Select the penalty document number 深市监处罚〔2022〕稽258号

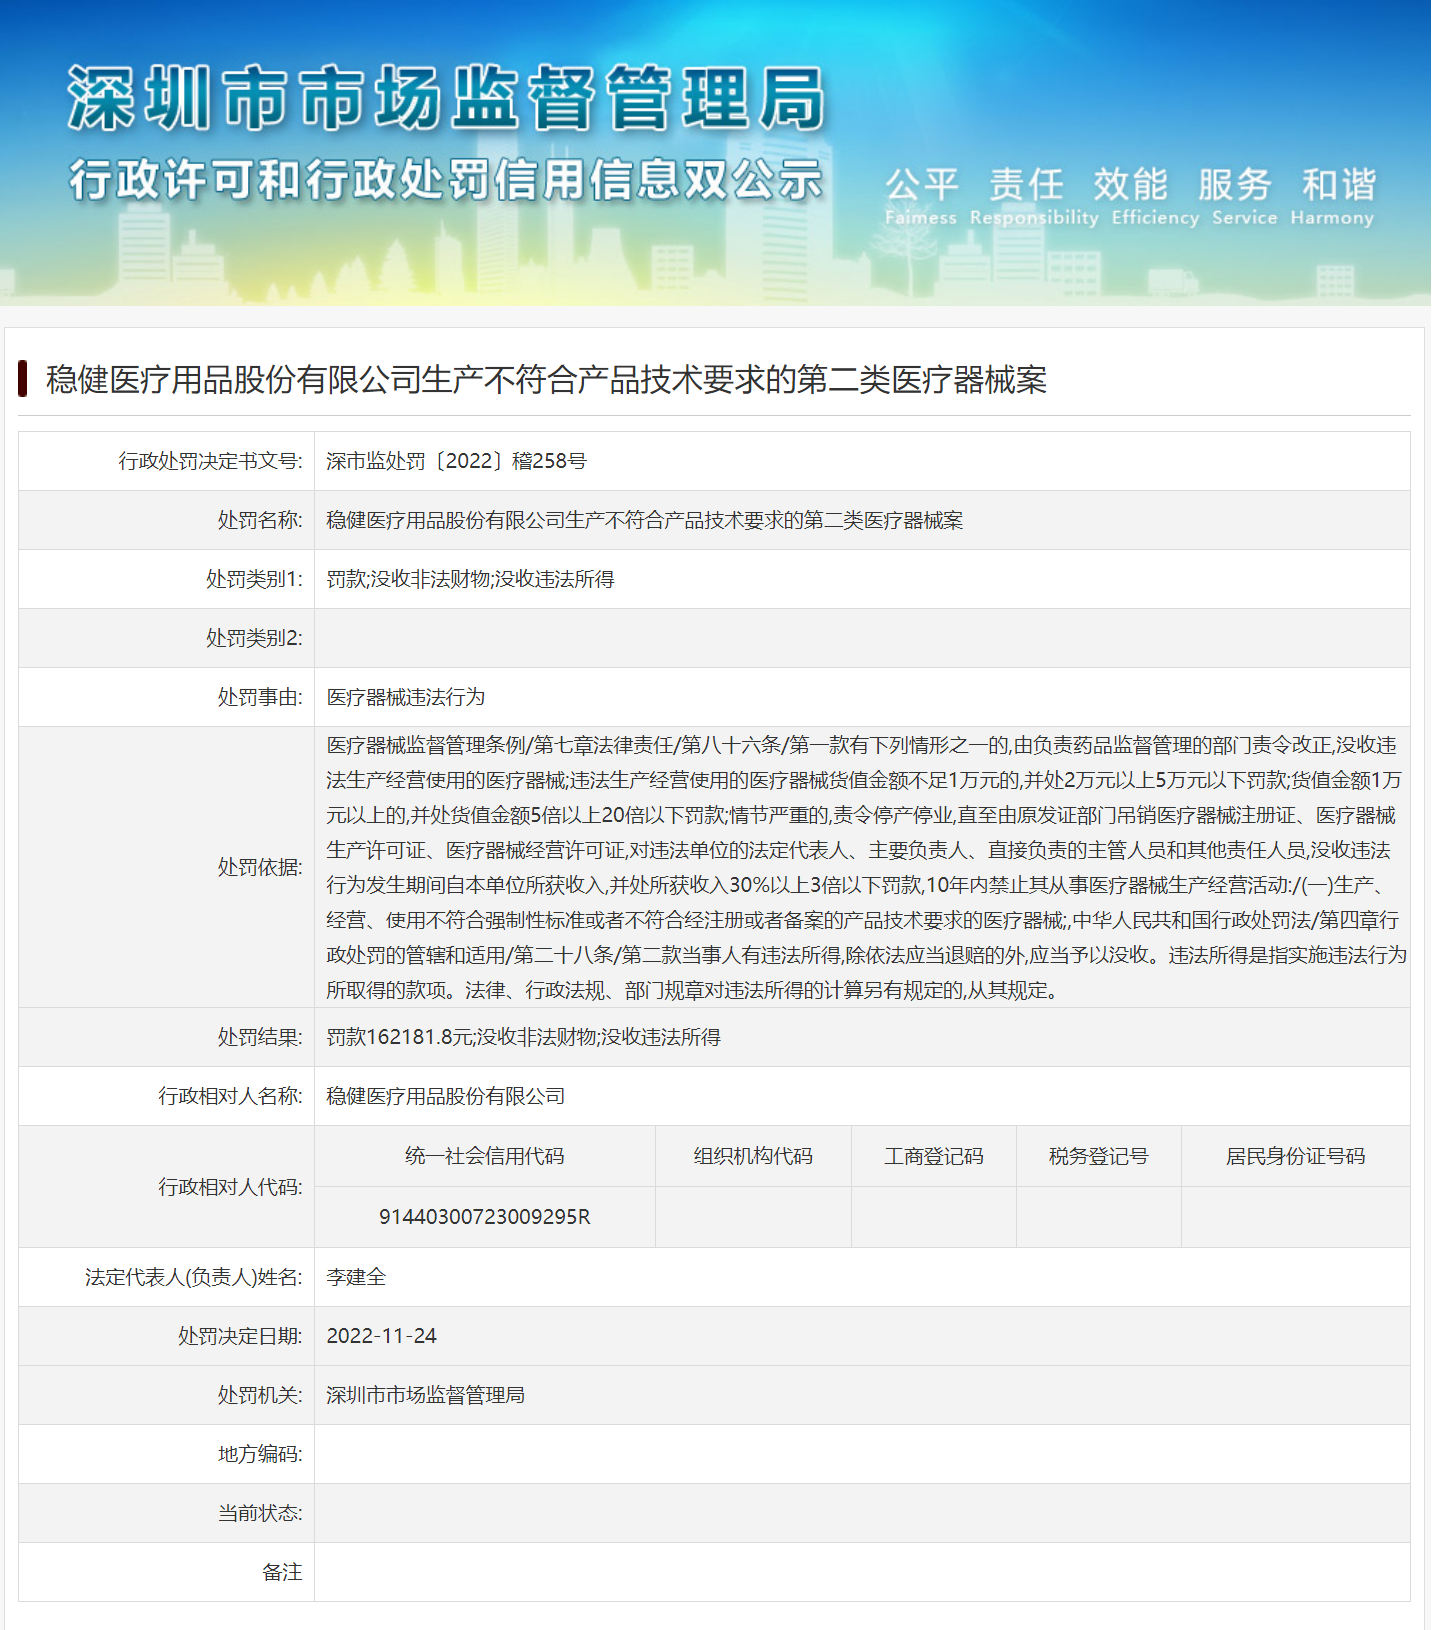(x=456, y=461)
